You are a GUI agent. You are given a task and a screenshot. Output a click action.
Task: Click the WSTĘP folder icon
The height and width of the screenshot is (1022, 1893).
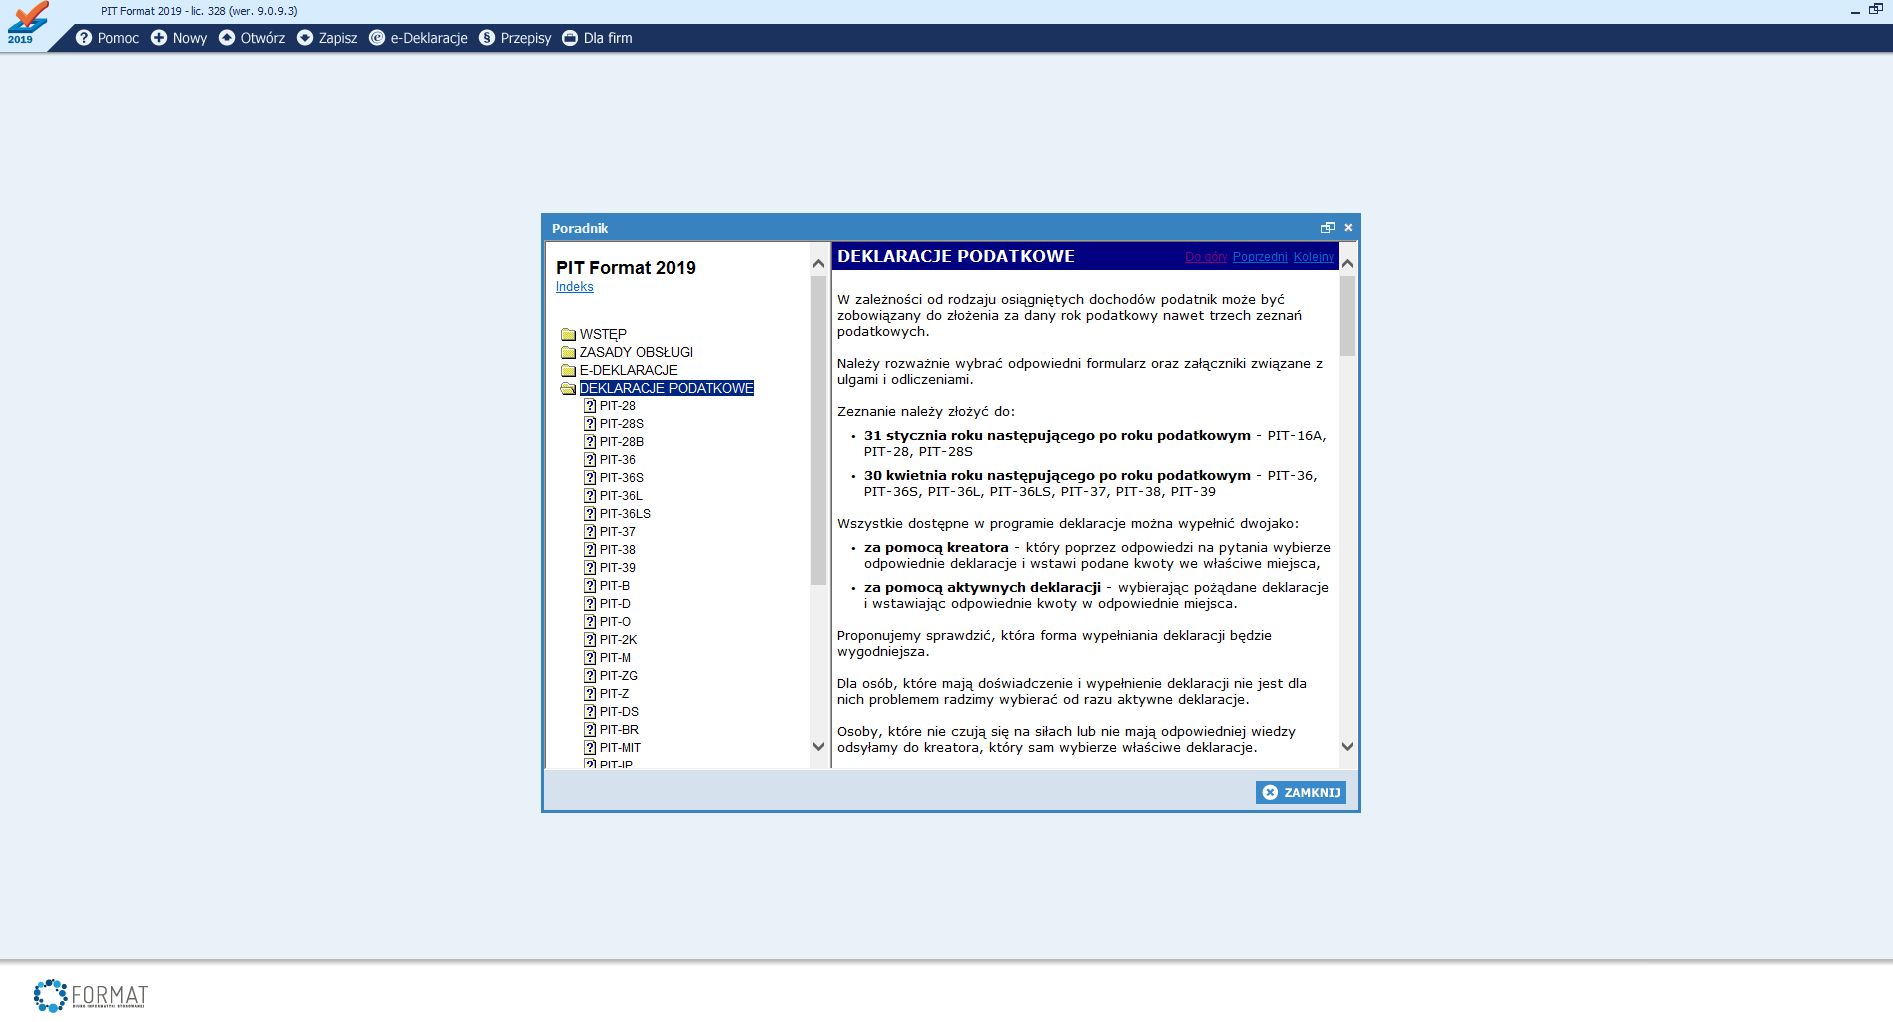coord(568,334)
